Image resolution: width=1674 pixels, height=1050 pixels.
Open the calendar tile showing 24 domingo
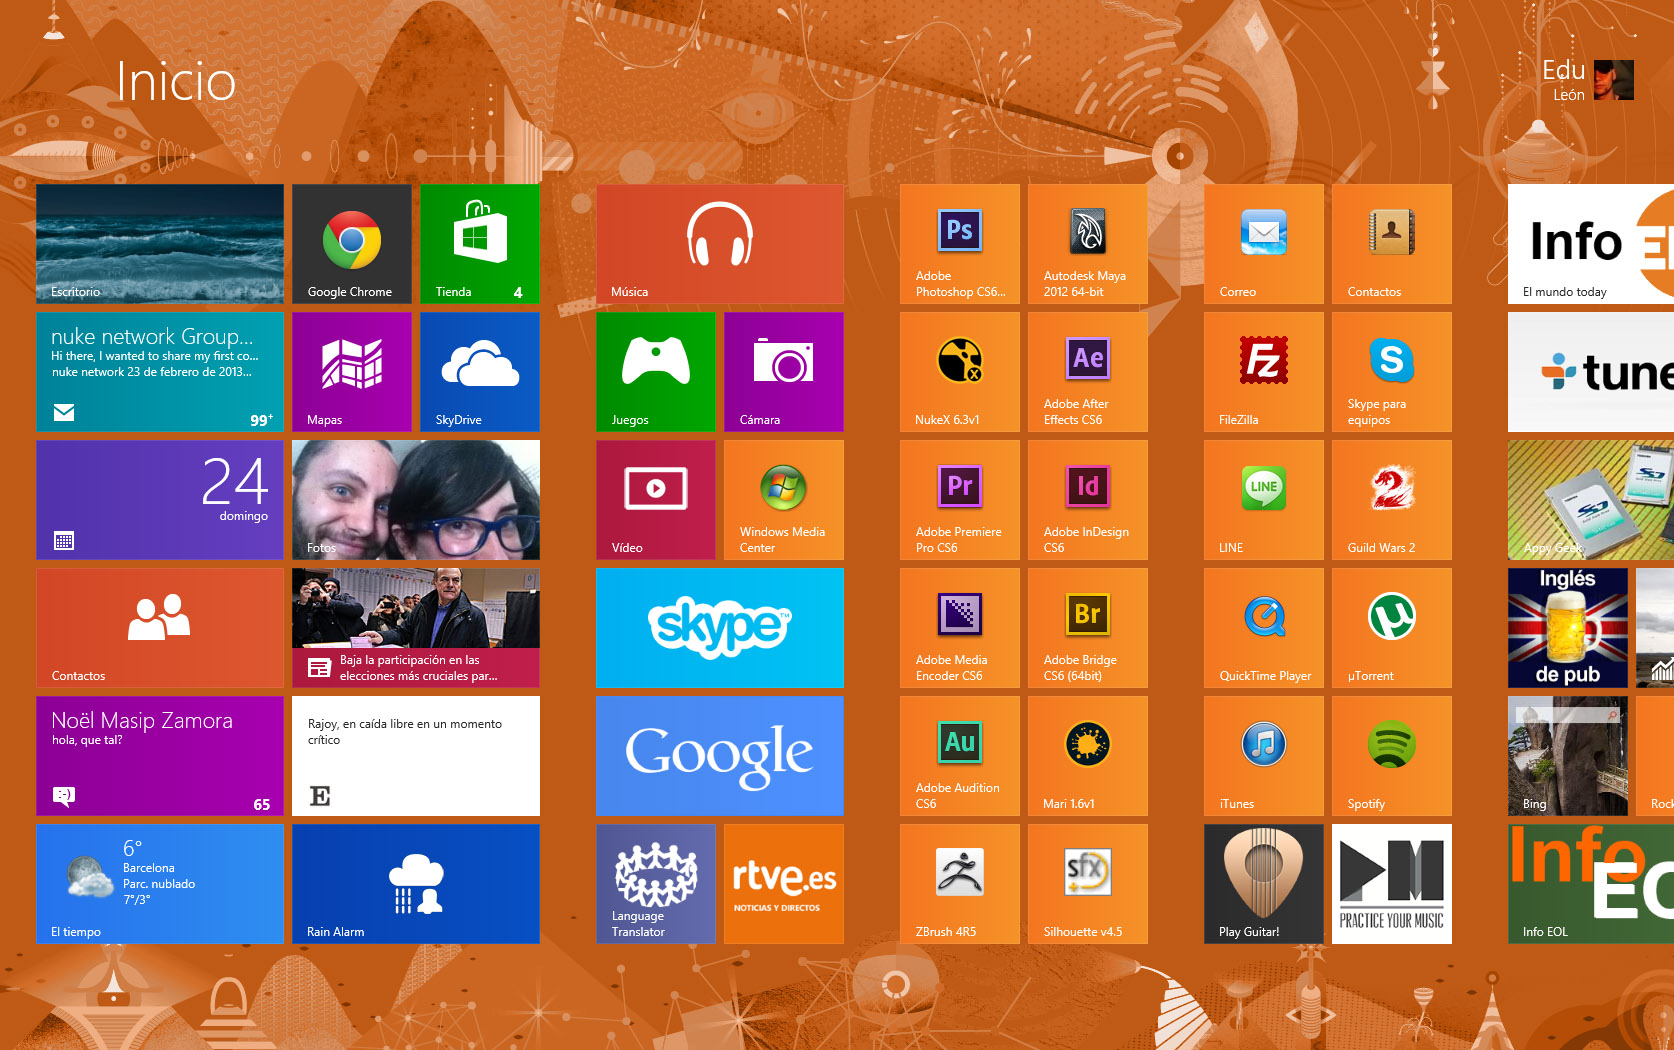(159, 500)
